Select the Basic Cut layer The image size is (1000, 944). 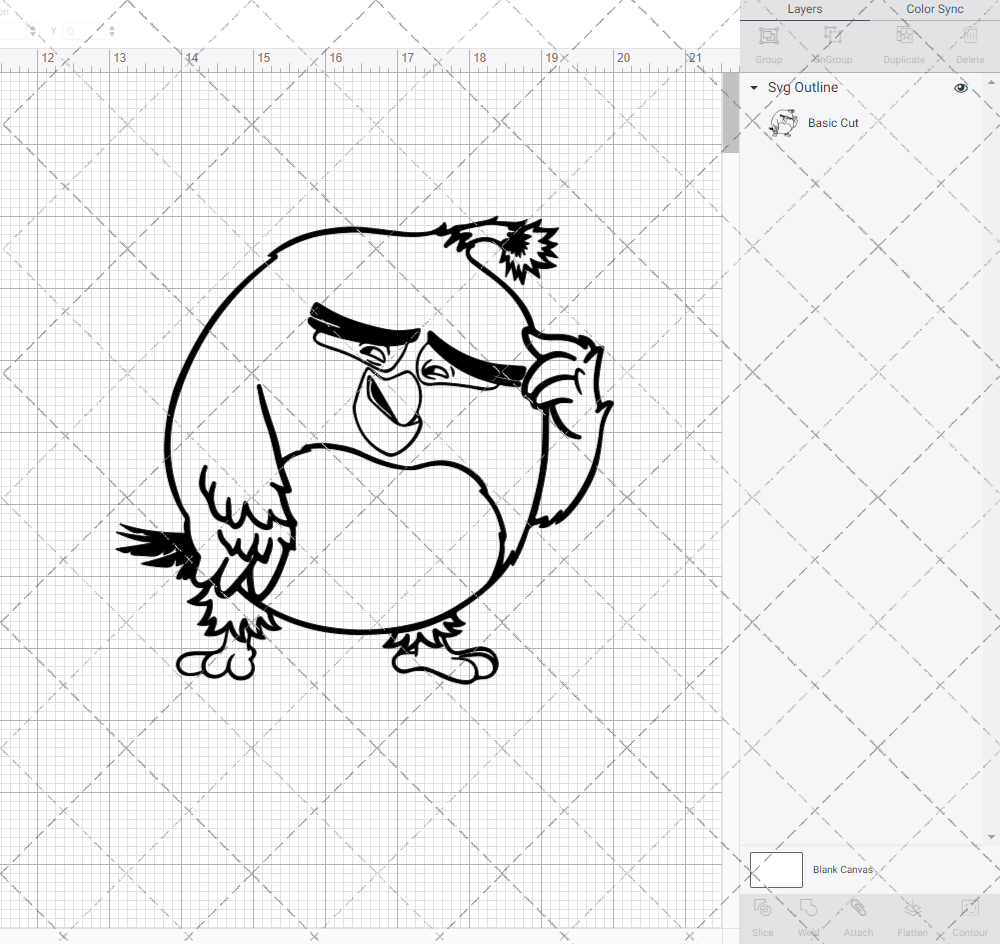pos(833,123)
